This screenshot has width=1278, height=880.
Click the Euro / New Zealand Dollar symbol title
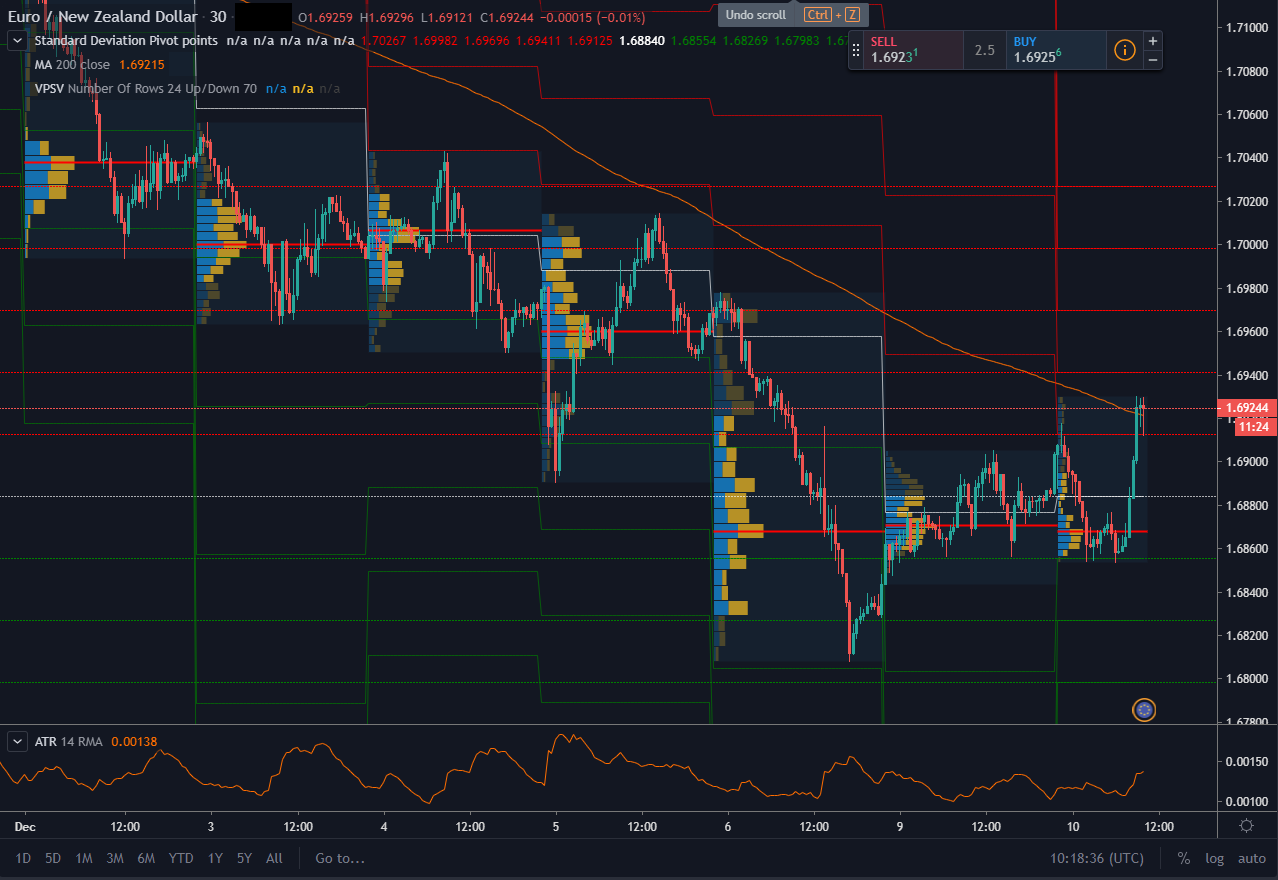coord(104,17)
